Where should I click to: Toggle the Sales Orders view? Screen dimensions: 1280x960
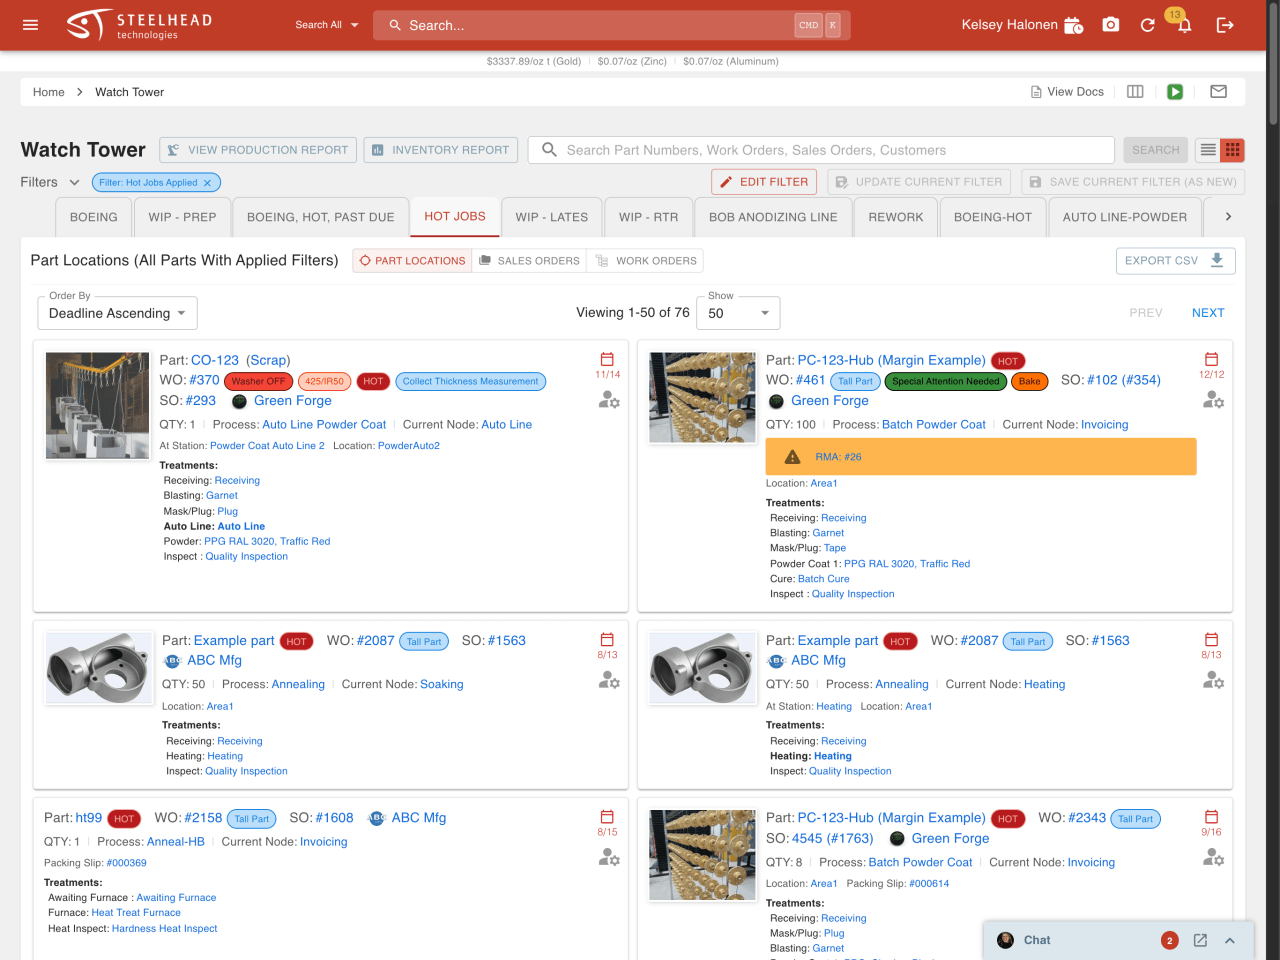coord(529,261)
